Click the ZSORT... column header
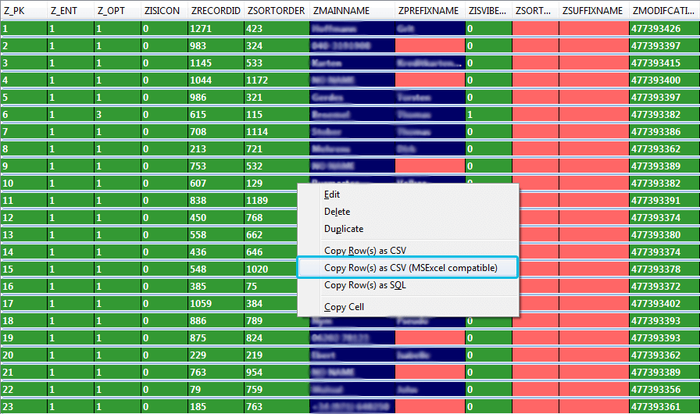The height and width of the screenshot is (414, 700). (535, 11)
